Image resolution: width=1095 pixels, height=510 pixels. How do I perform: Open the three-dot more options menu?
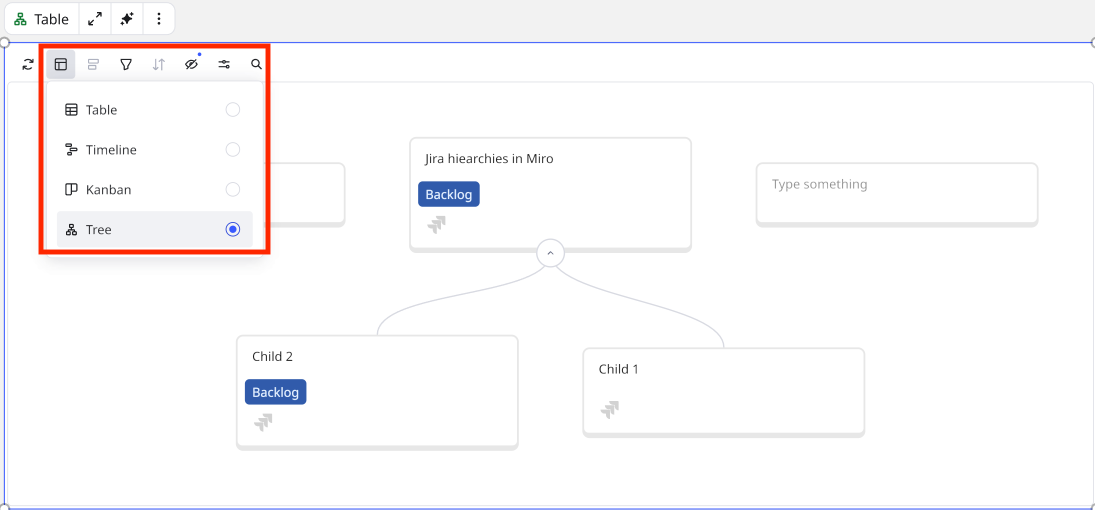click(159, 19)
